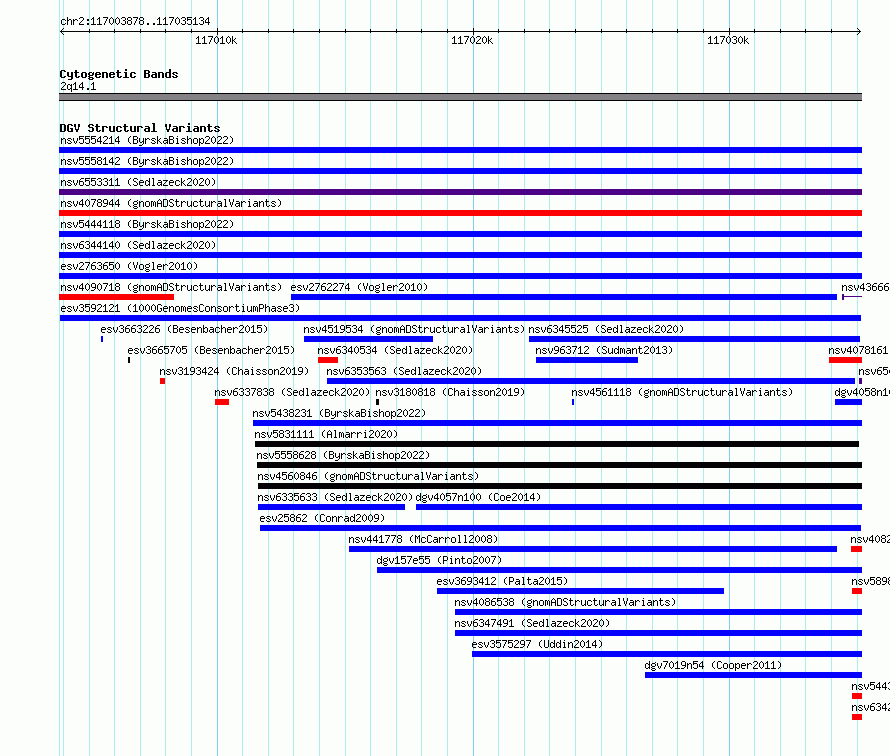Click the gray 2q14.1 cytogenetic band
Screen dimensions: 890x756
(460, 97)
